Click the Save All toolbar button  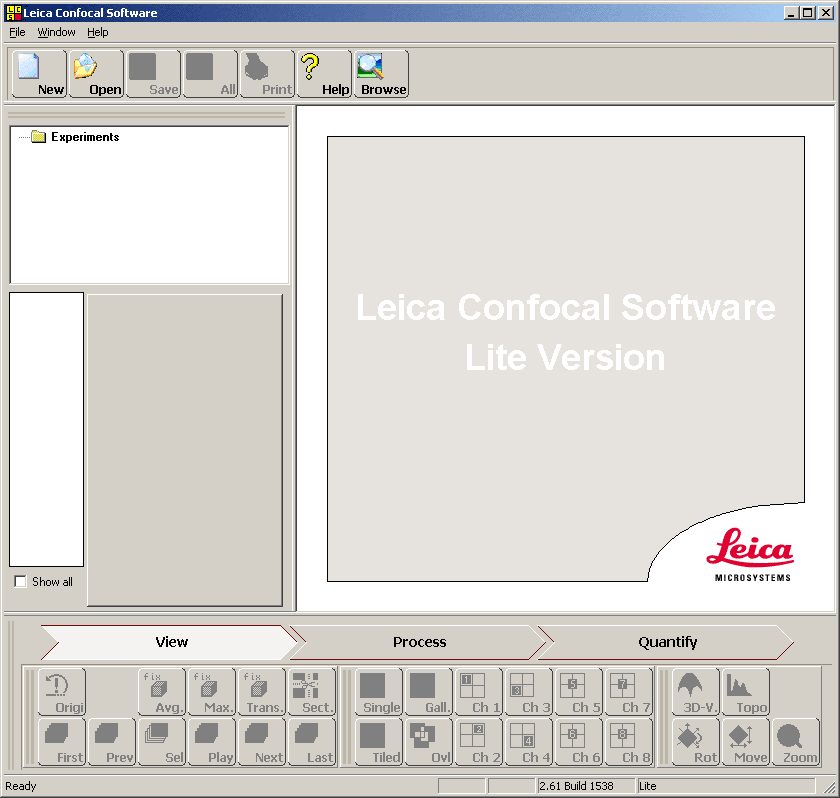tap(210, 74)
